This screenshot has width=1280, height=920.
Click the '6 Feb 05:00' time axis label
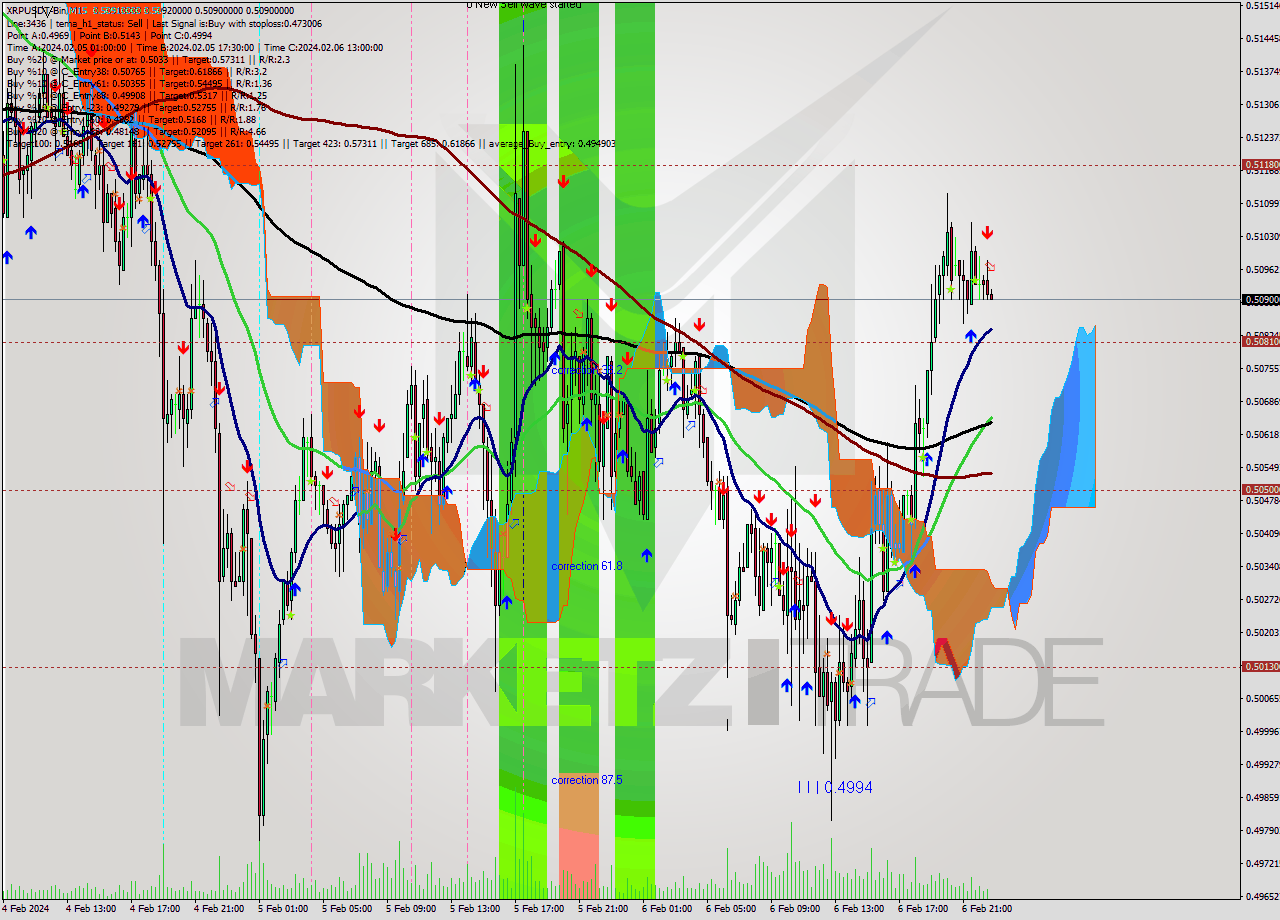tap(731, 909)
